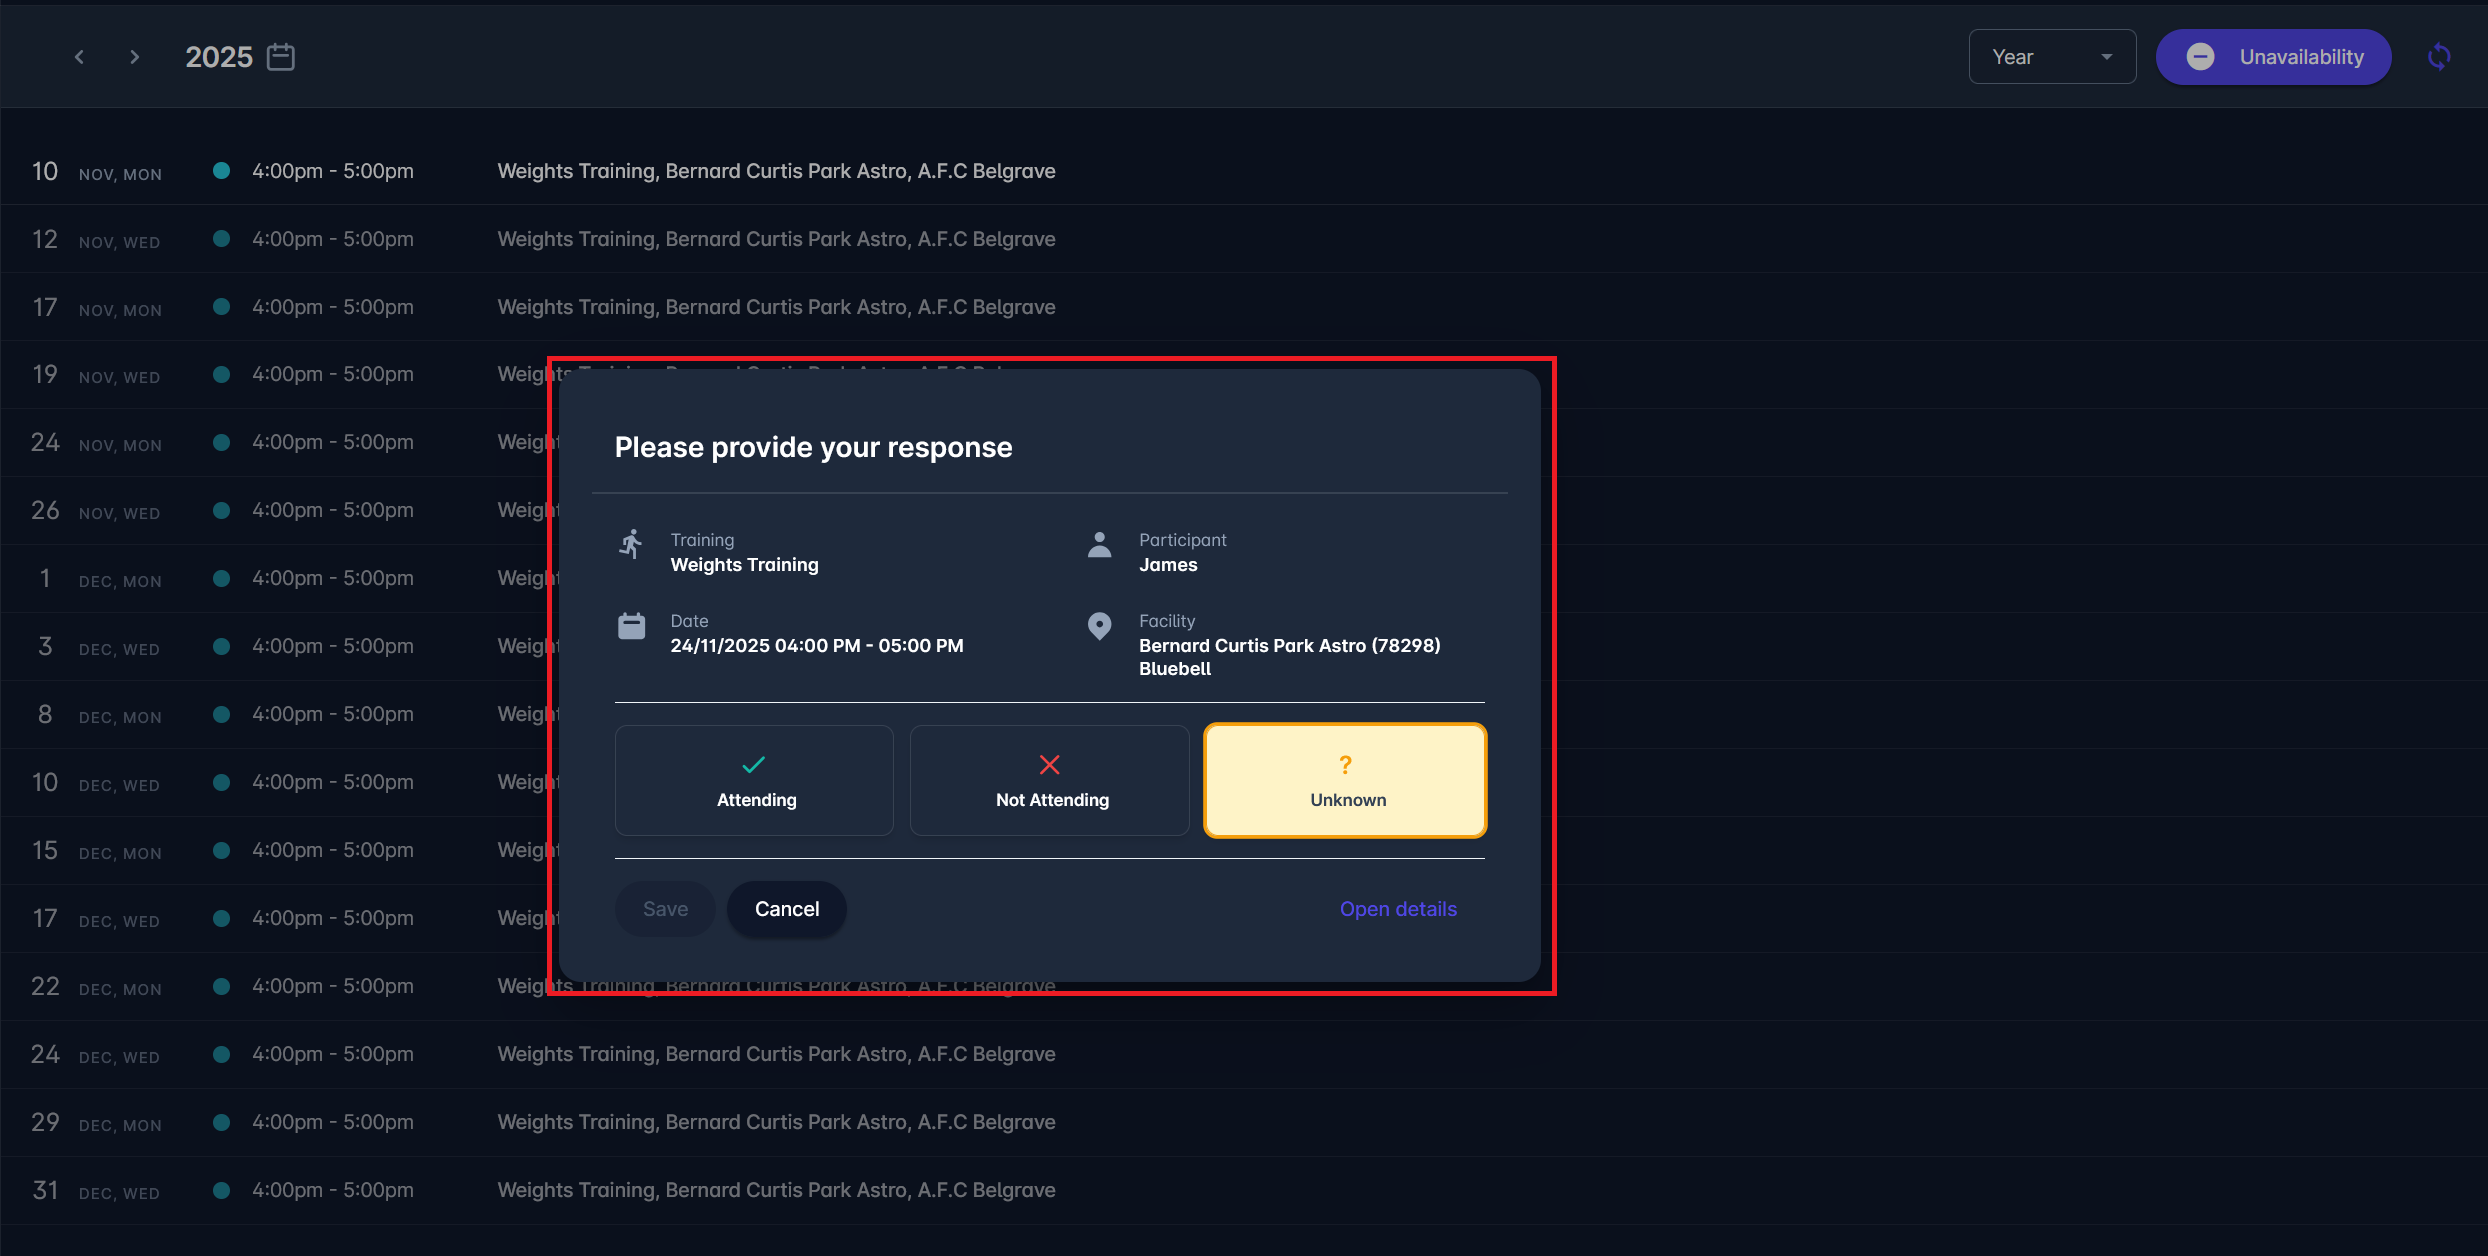Image resolution: width=2488 pixels, height=1256 pixels.
Task: Click the previous year arrow
Action: point(79,57)
